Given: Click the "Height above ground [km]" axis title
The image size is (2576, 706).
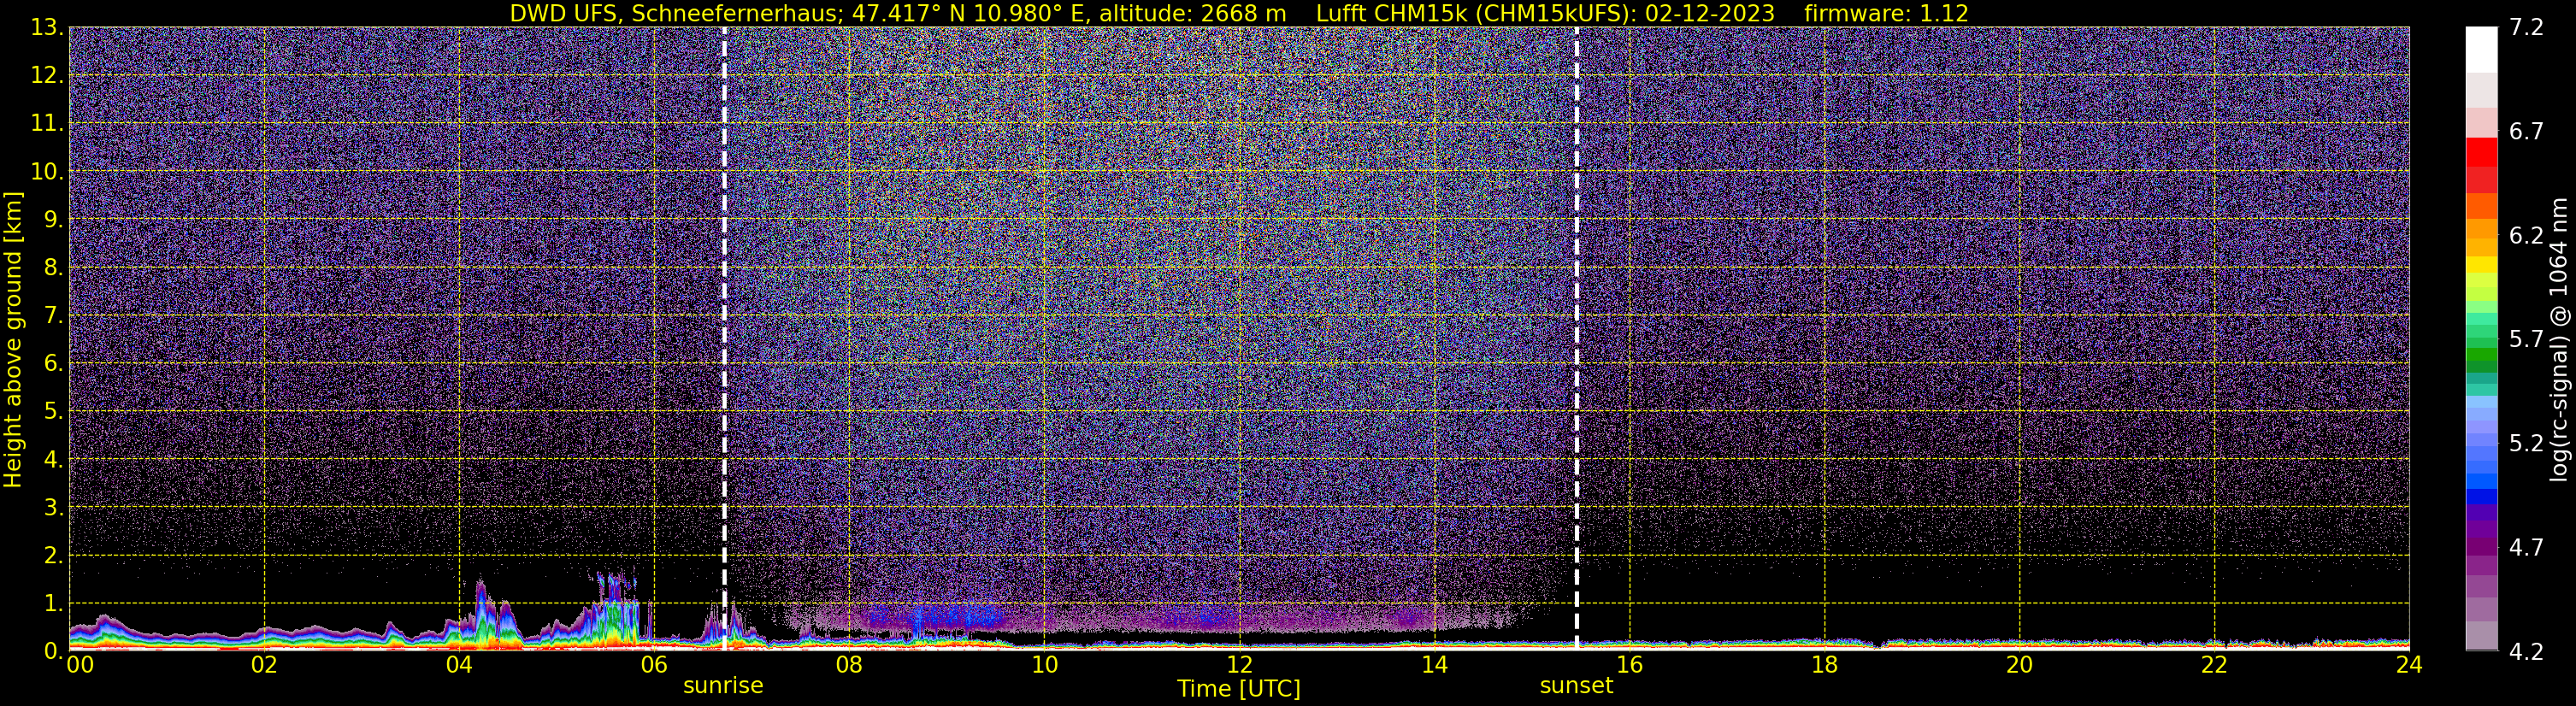Looking at the screenshot, I should tap(13, 339).
